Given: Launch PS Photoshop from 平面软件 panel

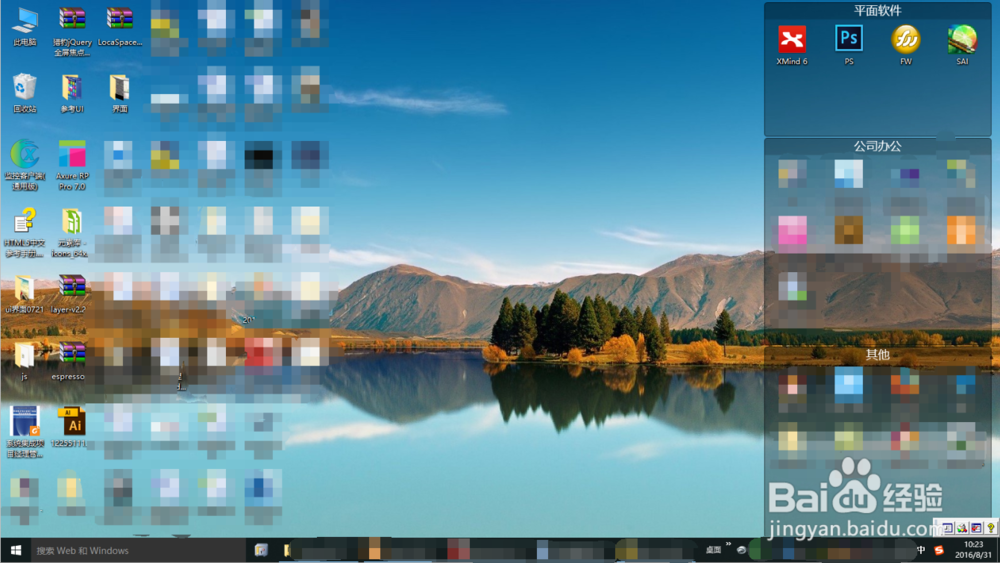Looking at the screenshot, I should coord(849,45).
